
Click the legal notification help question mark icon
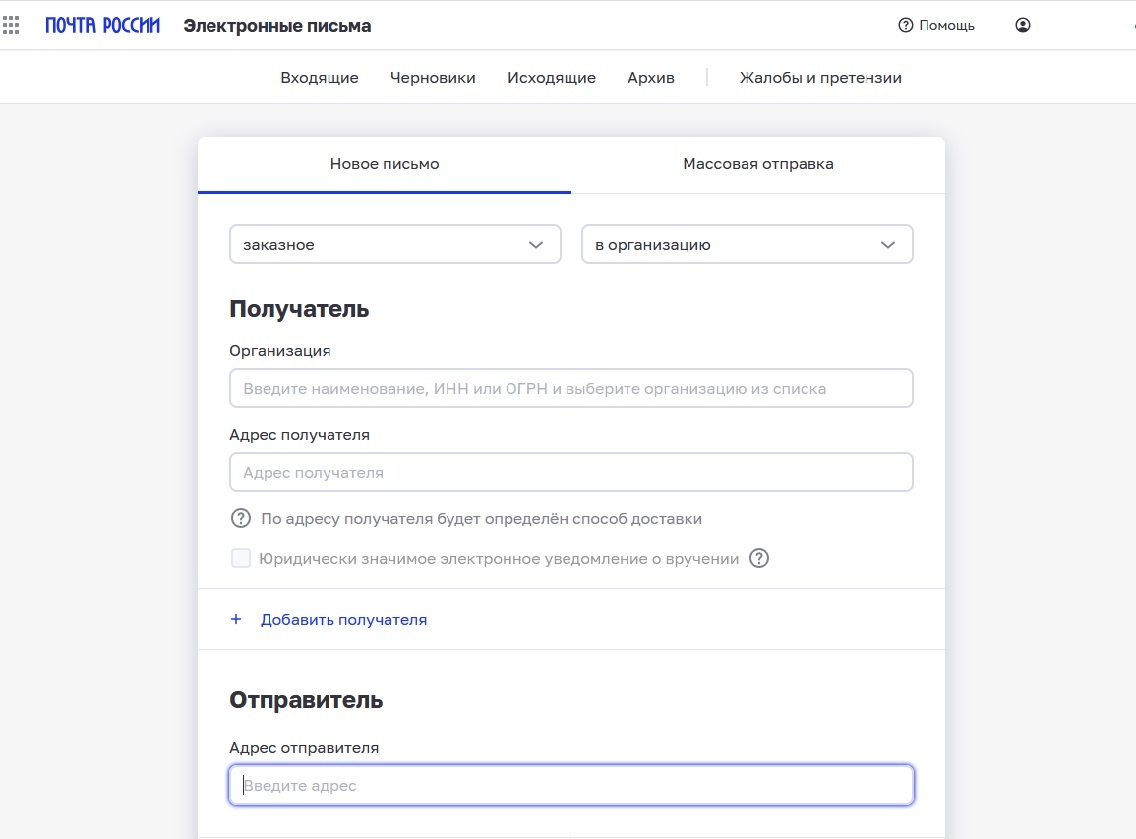(759, 558)
